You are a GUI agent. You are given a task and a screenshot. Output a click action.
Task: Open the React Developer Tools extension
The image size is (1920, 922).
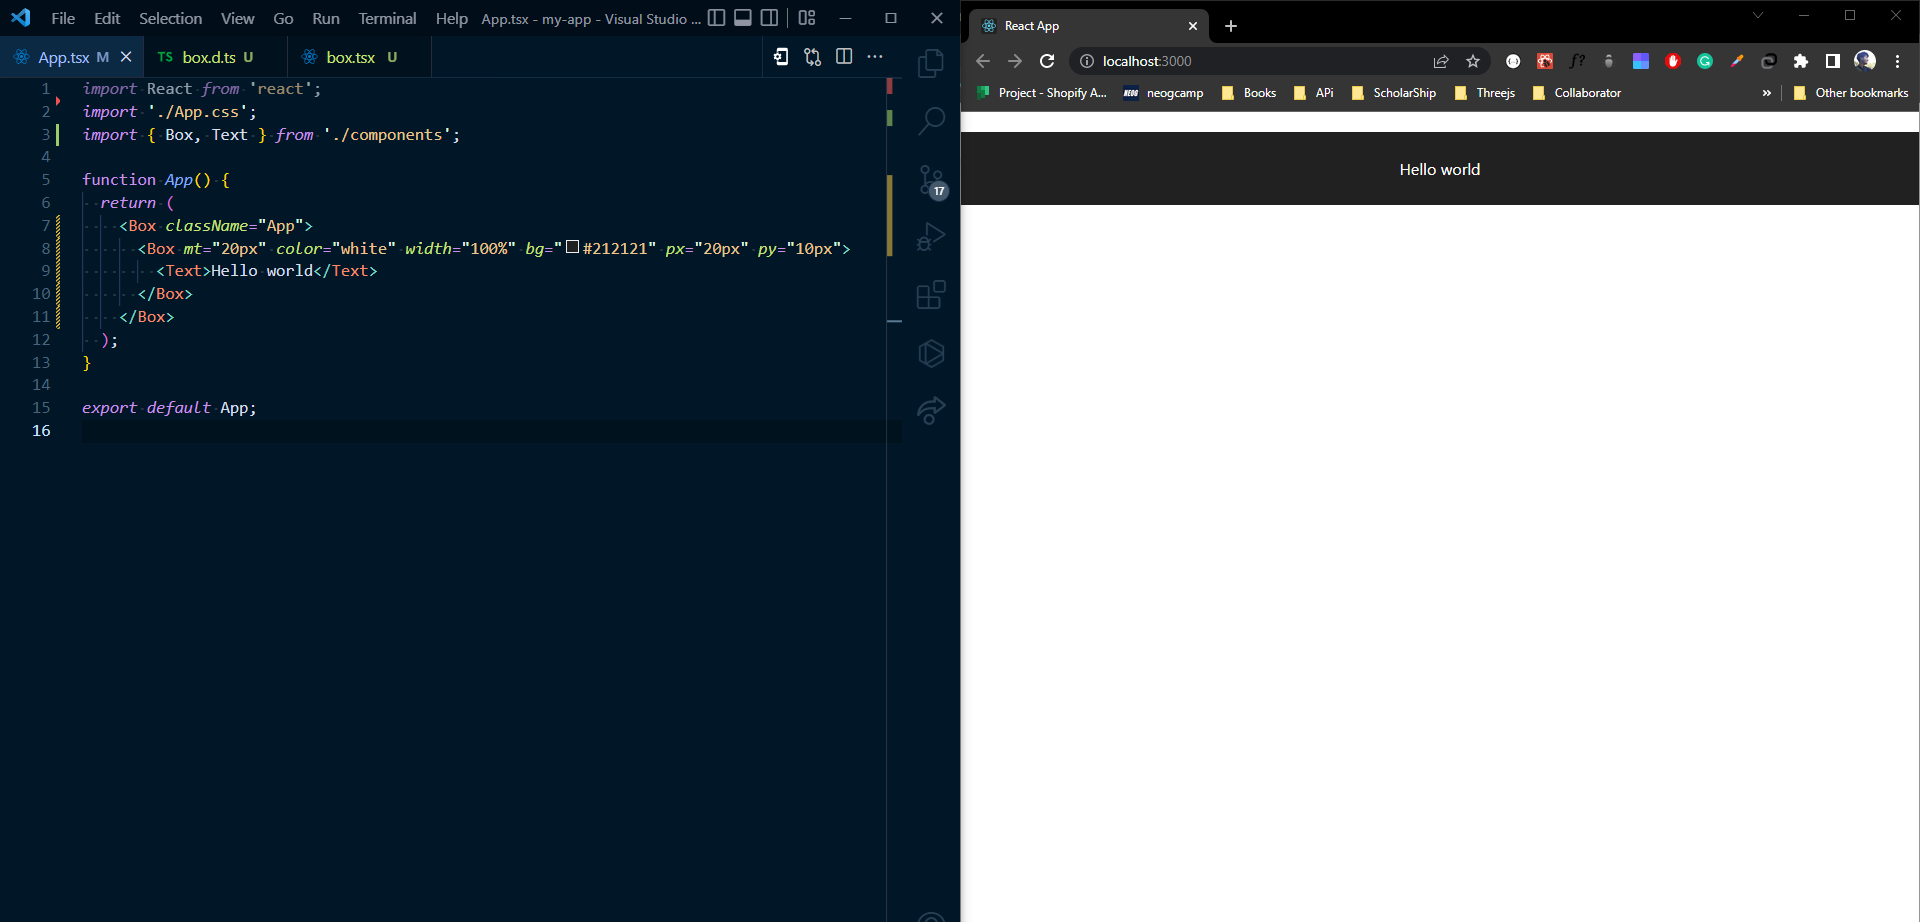[x=1545, y=61]
